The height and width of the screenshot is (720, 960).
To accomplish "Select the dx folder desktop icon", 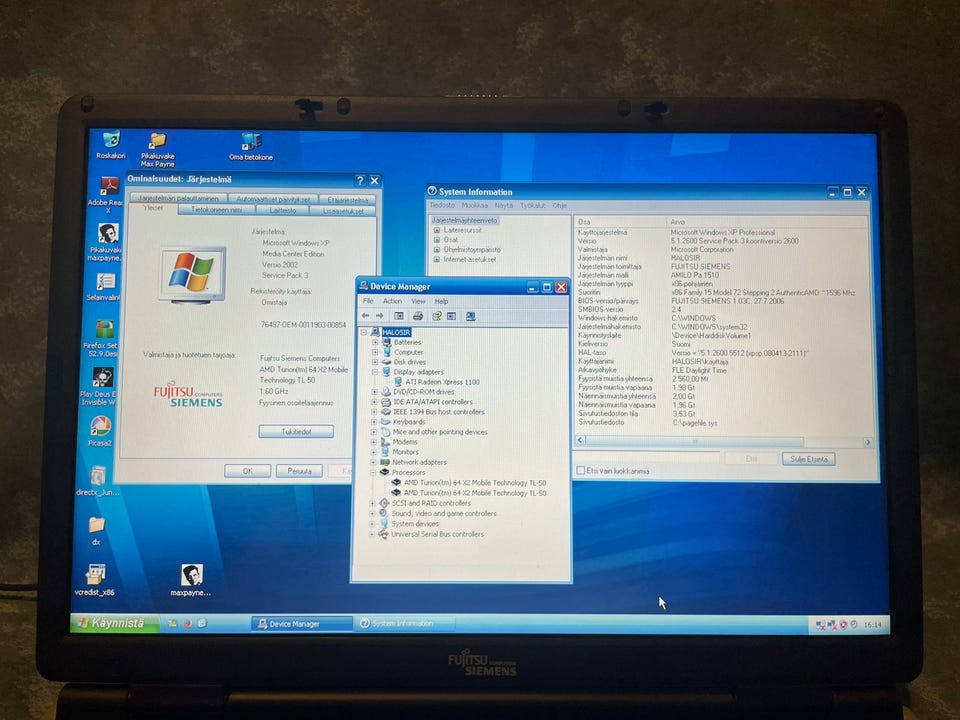I will pos(97,531).
